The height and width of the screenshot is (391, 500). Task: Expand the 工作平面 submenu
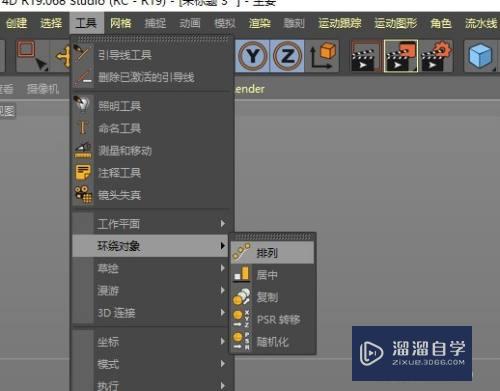[151, 223]
